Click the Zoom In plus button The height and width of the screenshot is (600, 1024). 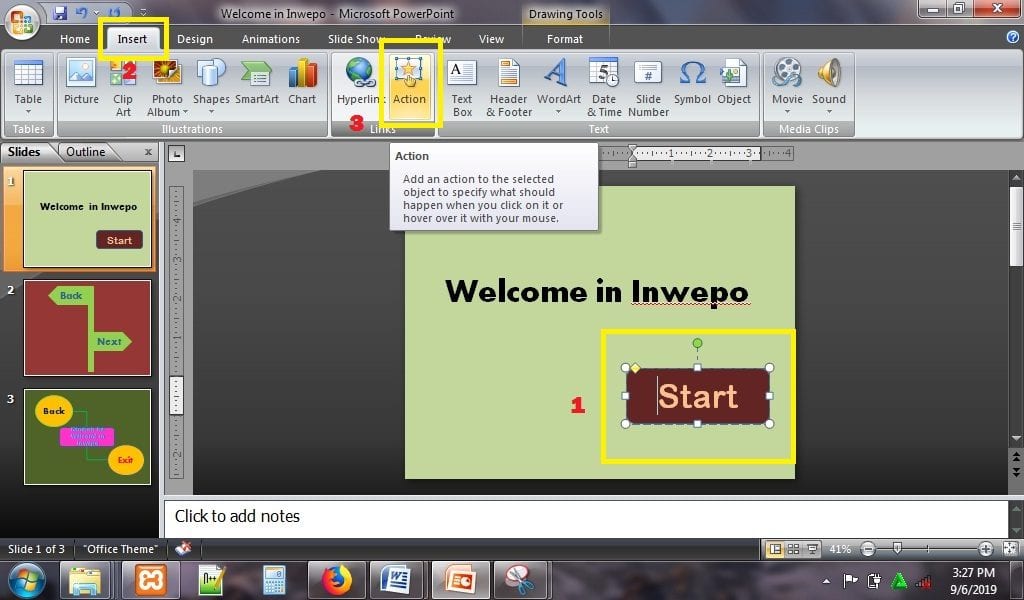pyautogui.click(x=986, y=549)
